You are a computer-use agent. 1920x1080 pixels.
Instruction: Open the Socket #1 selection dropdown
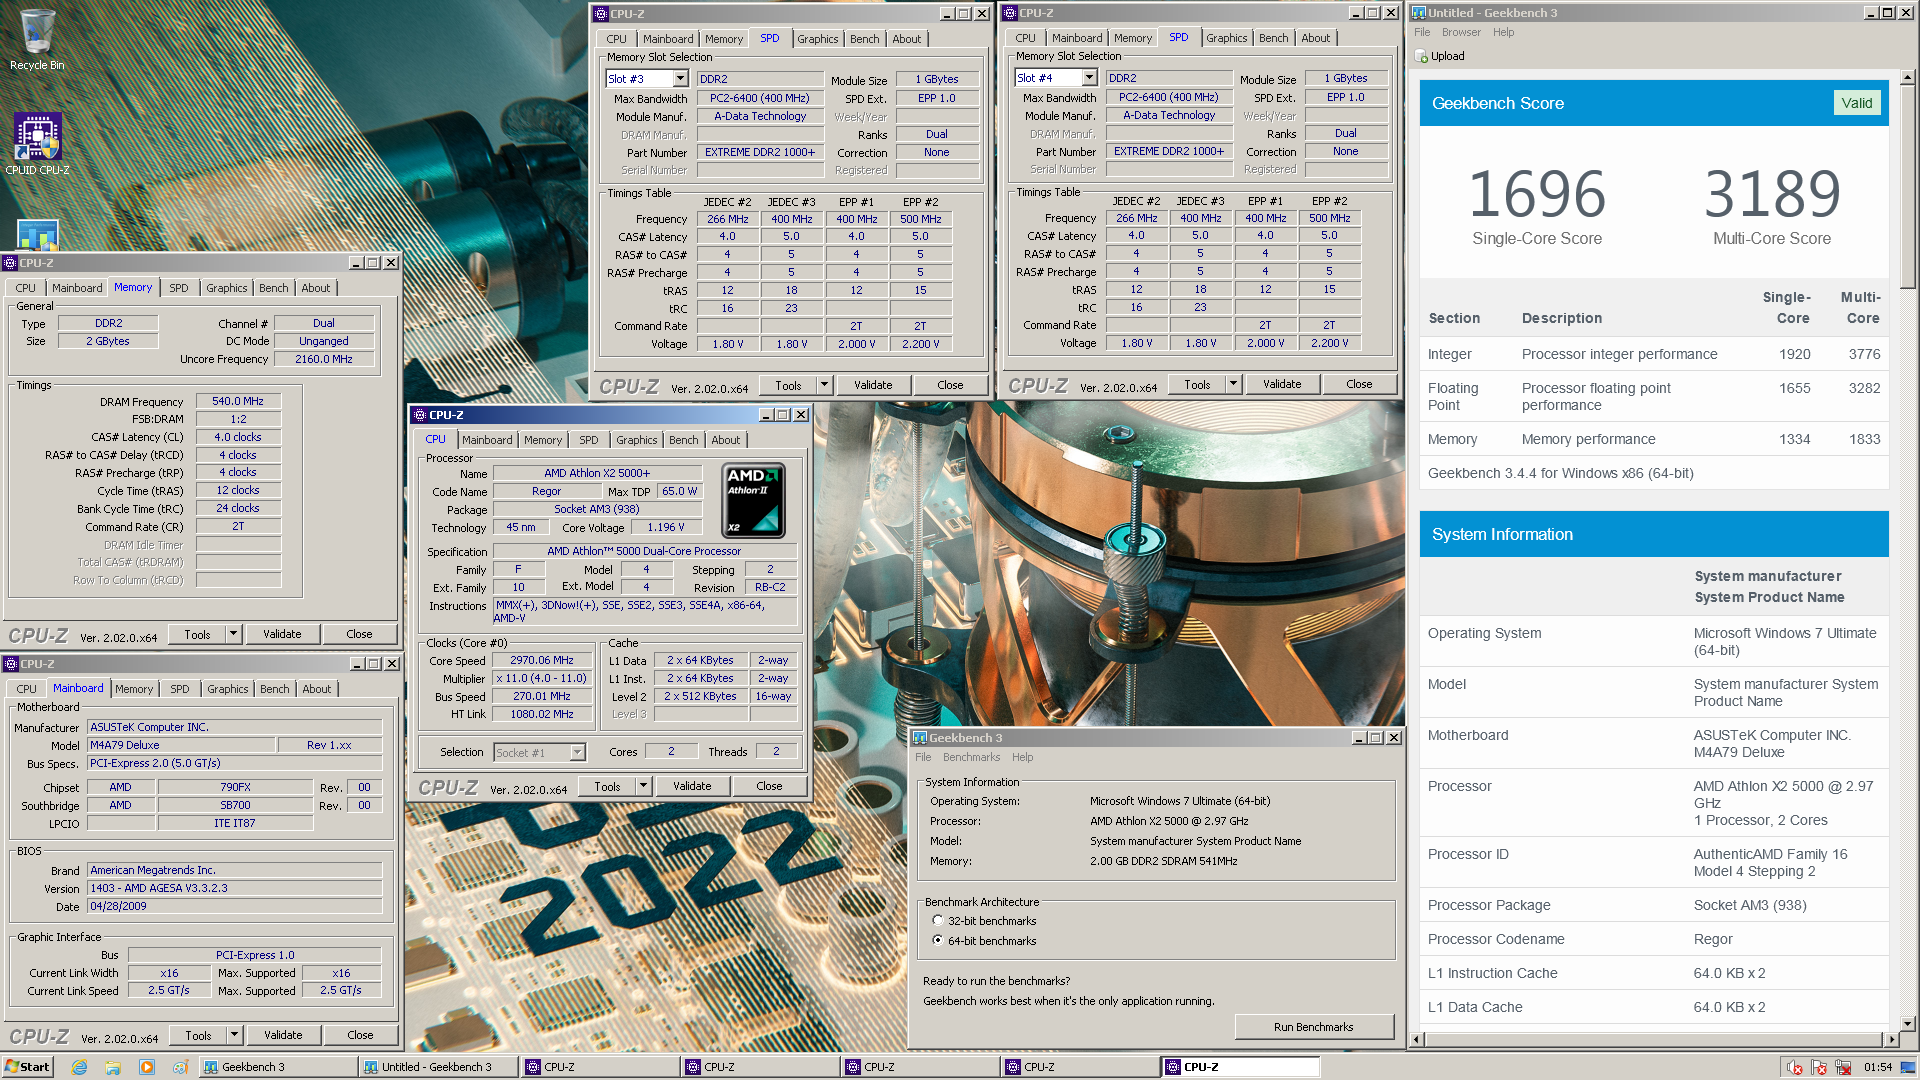click(577, 752)
